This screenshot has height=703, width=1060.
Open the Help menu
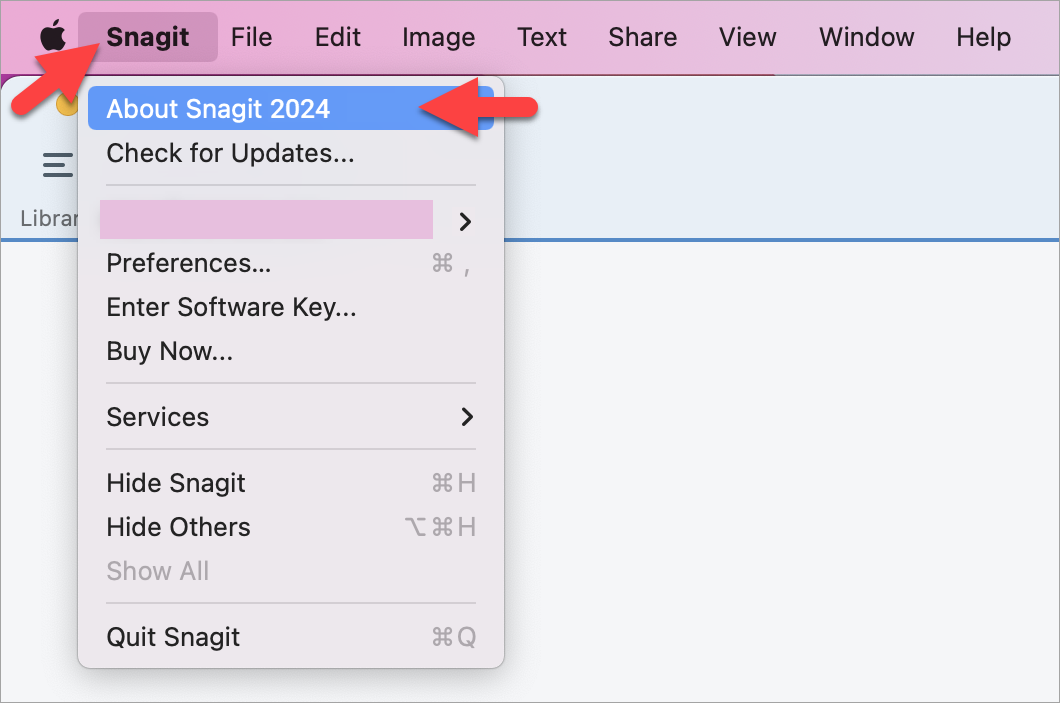click(983, 37)
